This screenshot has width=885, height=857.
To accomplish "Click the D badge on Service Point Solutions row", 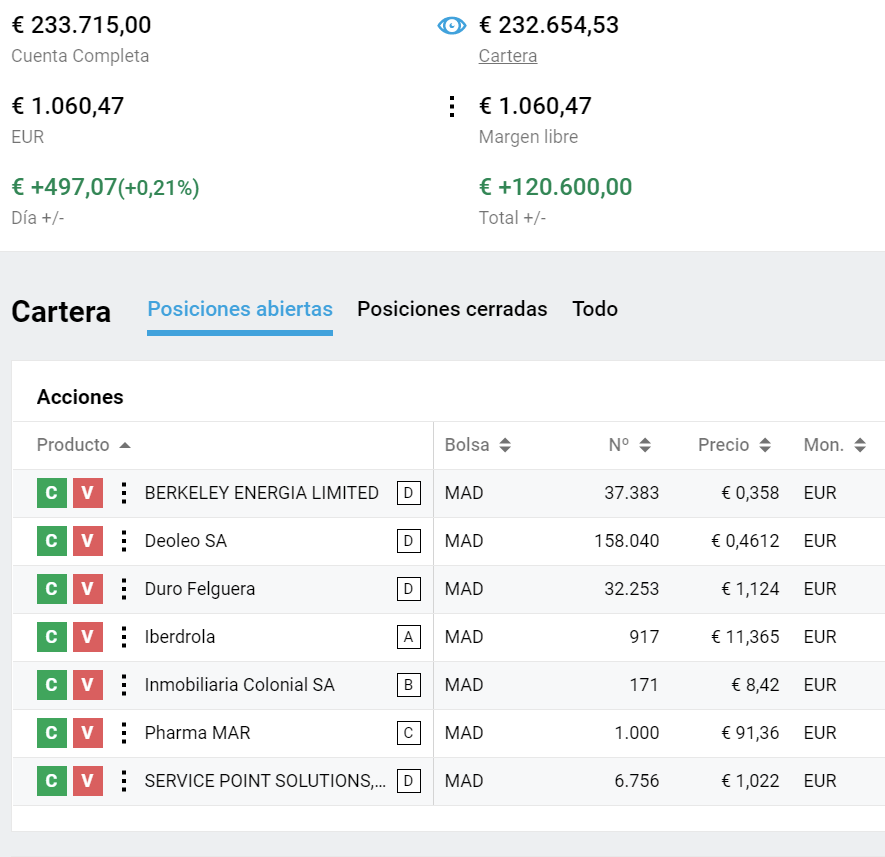I will (409, 781).
